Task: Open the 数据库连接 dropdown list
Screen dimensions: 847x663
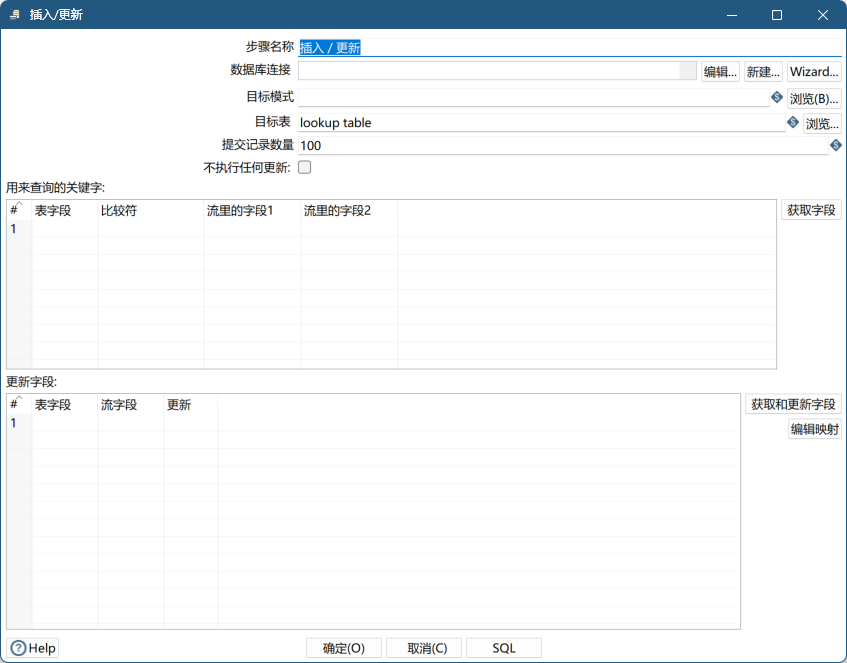Action: [687, 71]
